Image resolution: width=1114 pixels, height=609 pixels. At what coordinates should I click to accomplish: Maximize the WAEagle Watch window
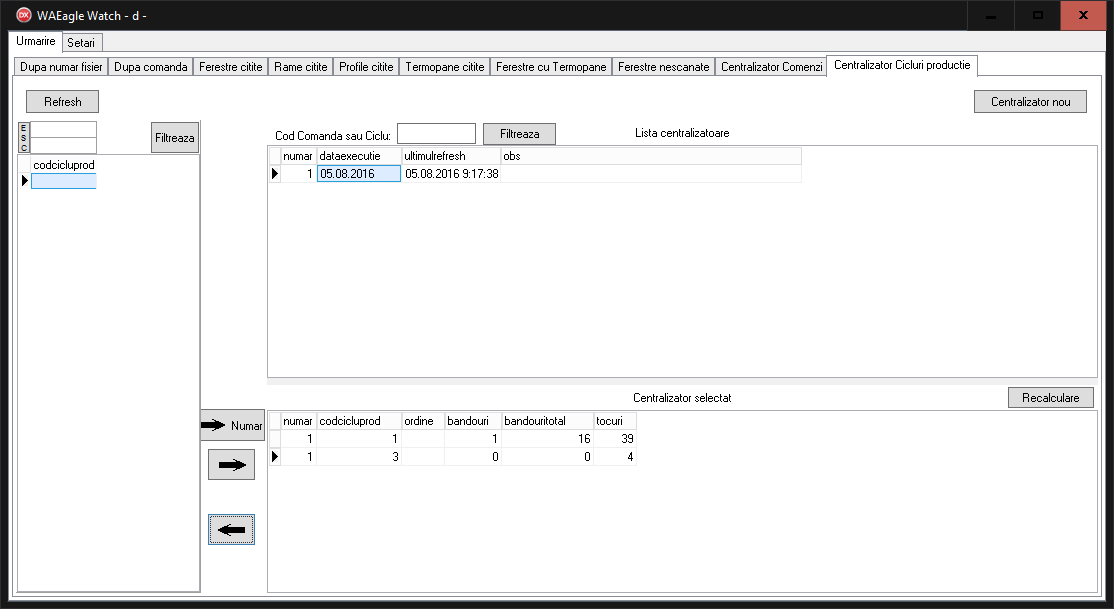pos(1037,15)
